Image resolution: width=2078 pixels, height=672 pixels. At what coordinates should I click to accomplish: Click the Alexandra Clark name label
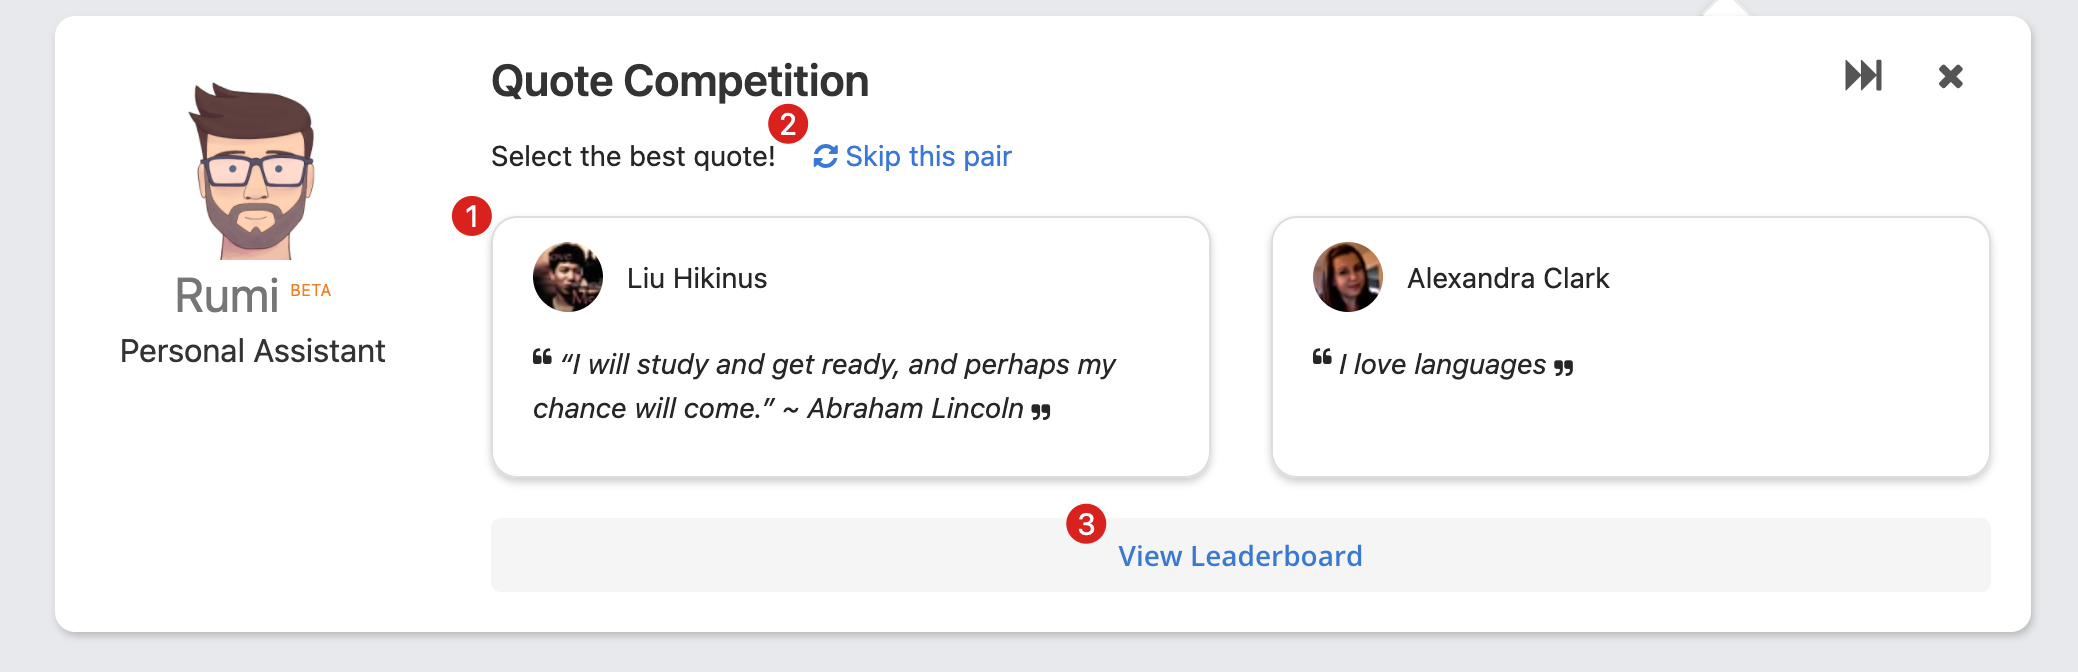pyautogui.click(x=1508, y=278)
